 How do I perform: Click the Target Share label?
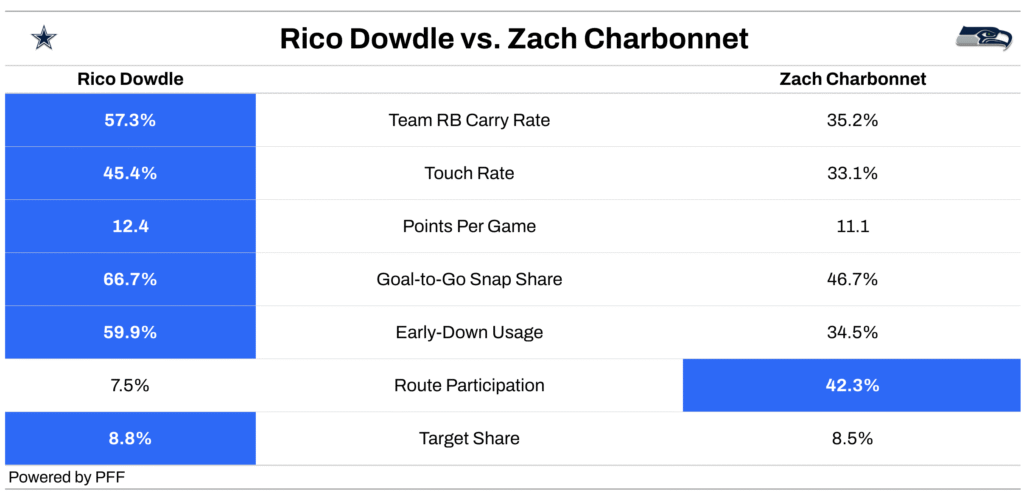coord(469,438)
